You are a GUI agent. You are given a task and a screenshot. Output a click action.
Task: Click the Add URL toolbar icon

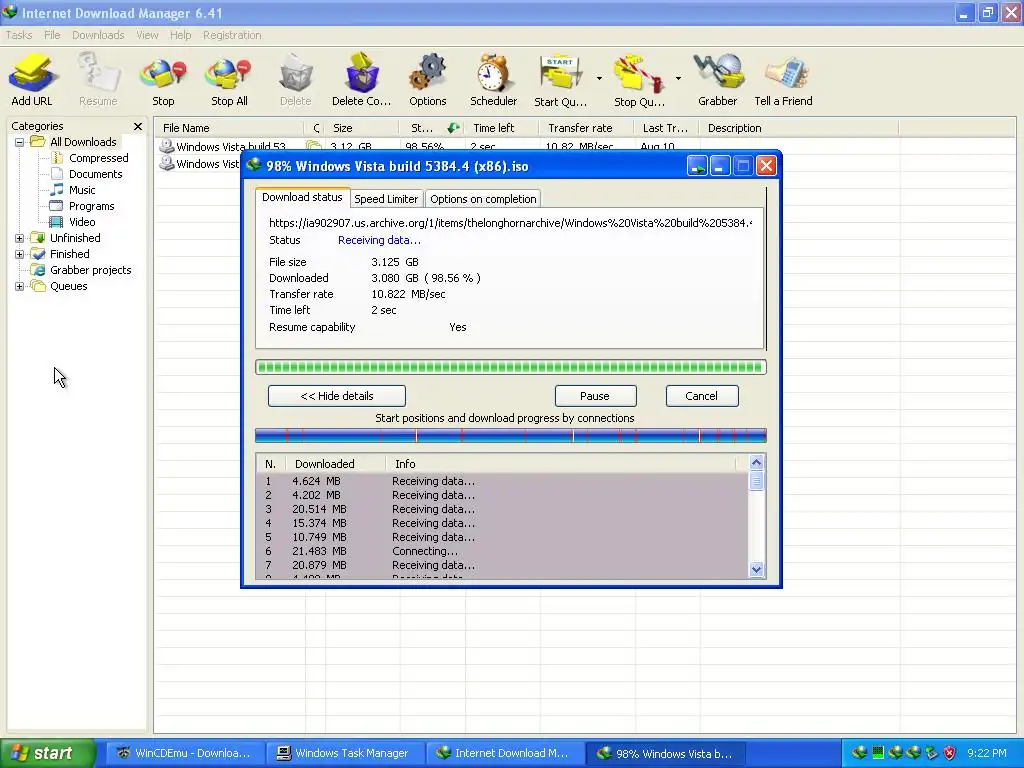tap(31, 80)
